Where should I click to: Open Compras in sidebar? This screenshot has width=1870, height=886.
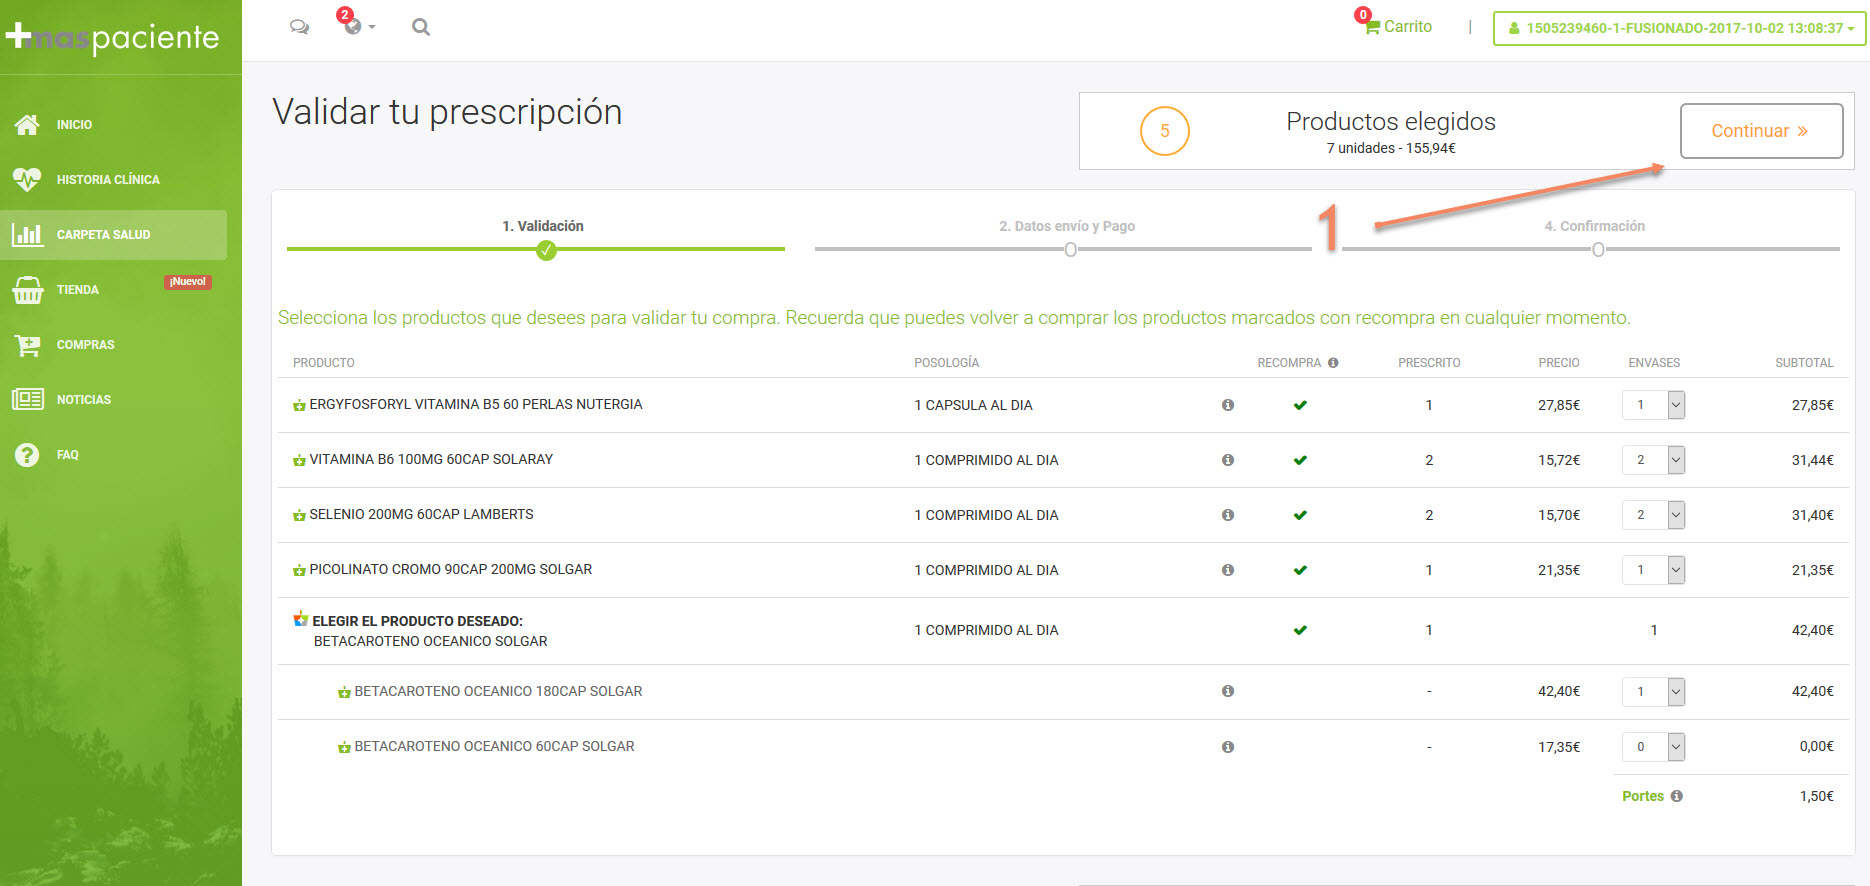85,345
